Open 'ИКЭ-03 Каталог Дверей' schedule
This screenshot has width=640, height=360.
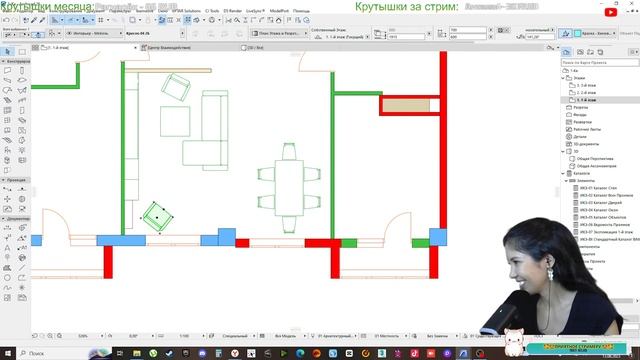(601, 203)
